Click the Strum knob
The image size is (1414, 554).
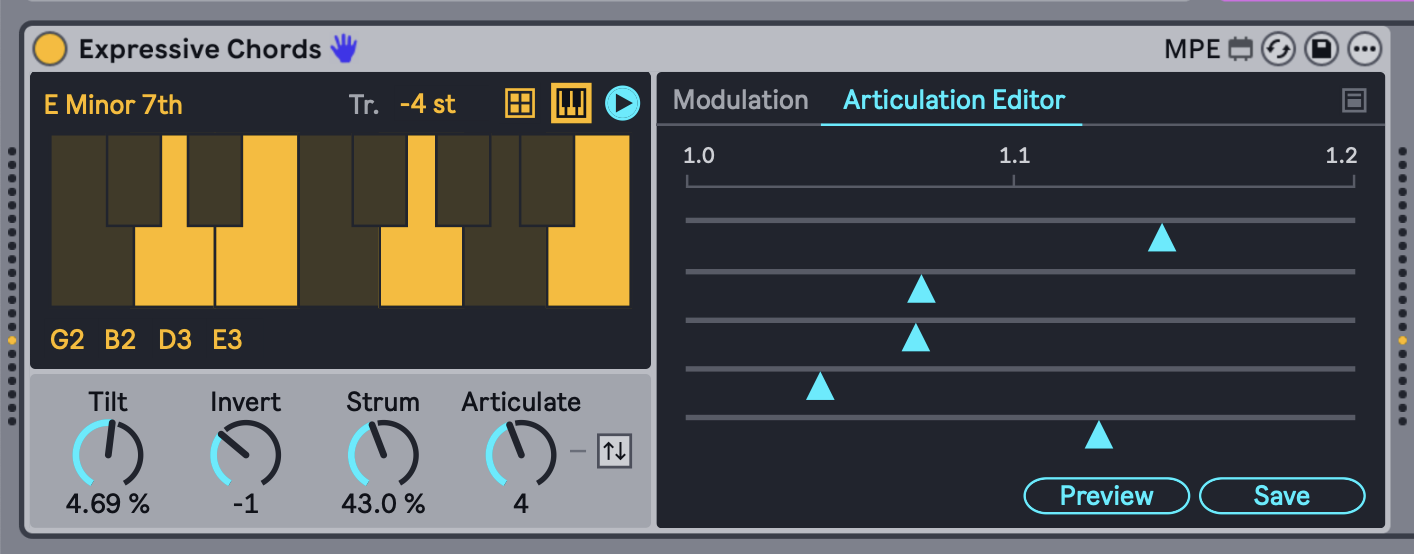pos(383,454)
